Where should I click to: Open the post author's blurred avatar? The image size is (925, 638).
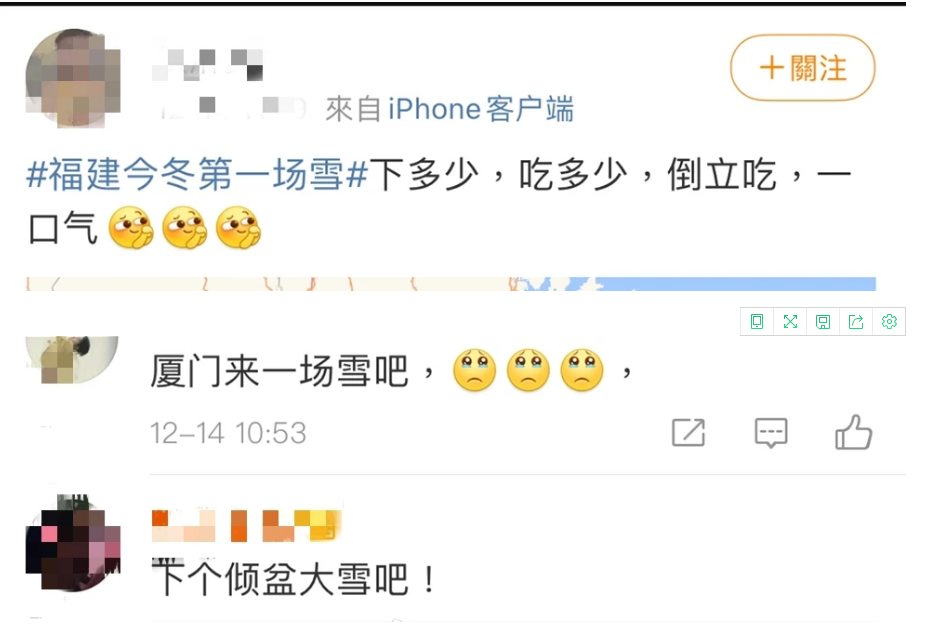pyautogui.click(x=73, y=78)
